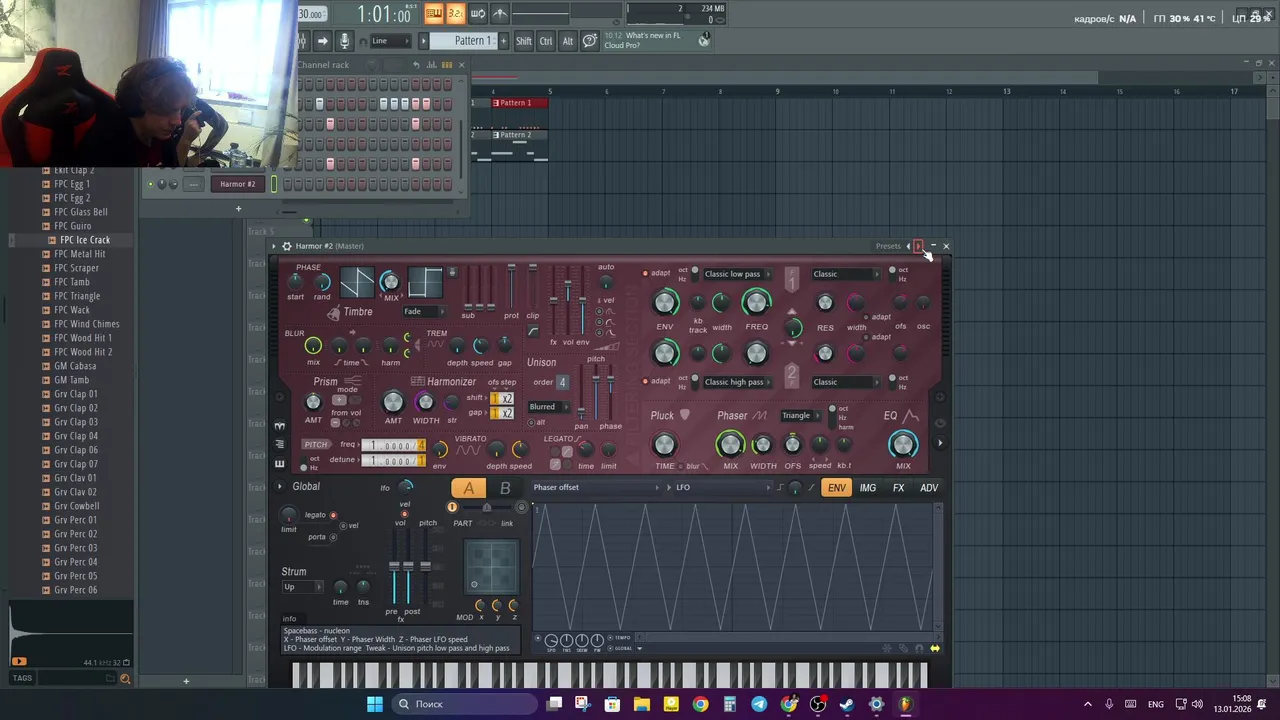Image resolution: width=1280 pixels, height=720 pixels.
Task: Open File Explorer from the taskbar
Action: click(x=642, y=704)
